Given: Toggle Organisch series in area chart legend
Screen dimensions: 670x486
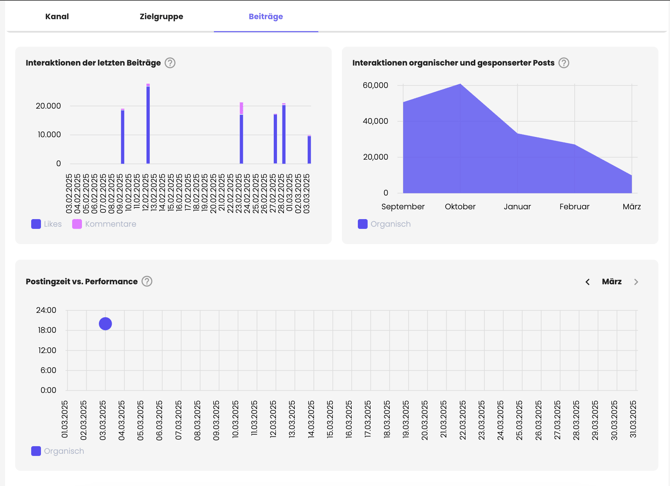Looking at the screenshot, I should 384,224.
